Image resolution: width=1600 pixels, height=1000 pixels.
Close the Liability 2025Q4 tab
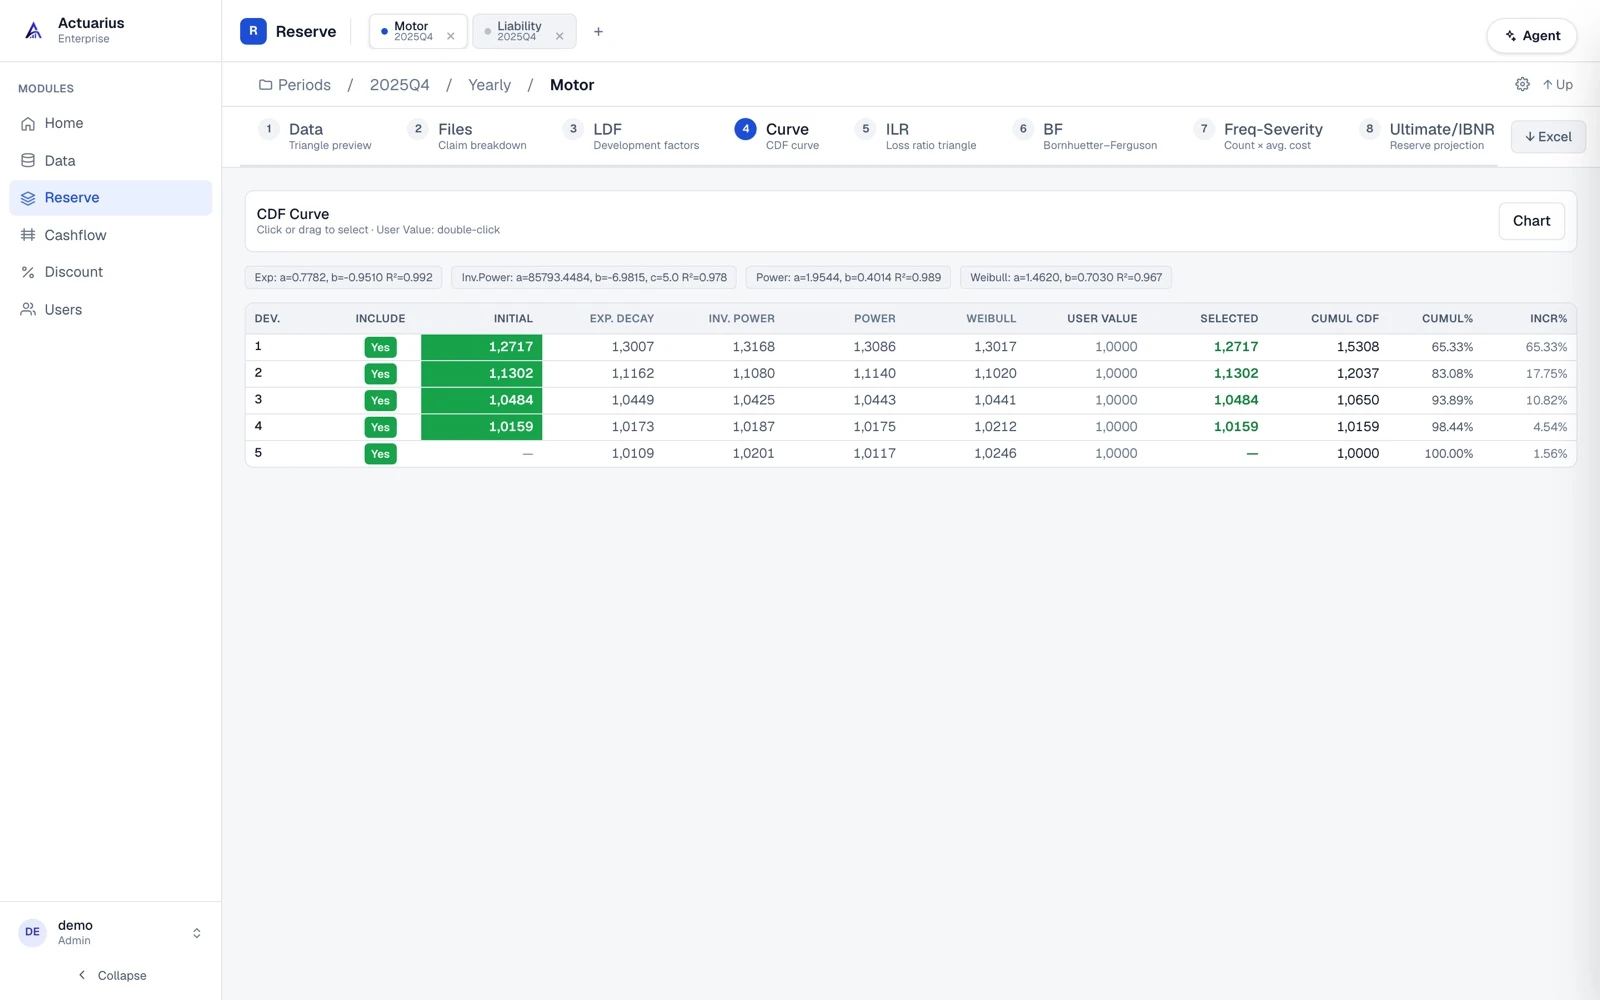coord(560,37)
